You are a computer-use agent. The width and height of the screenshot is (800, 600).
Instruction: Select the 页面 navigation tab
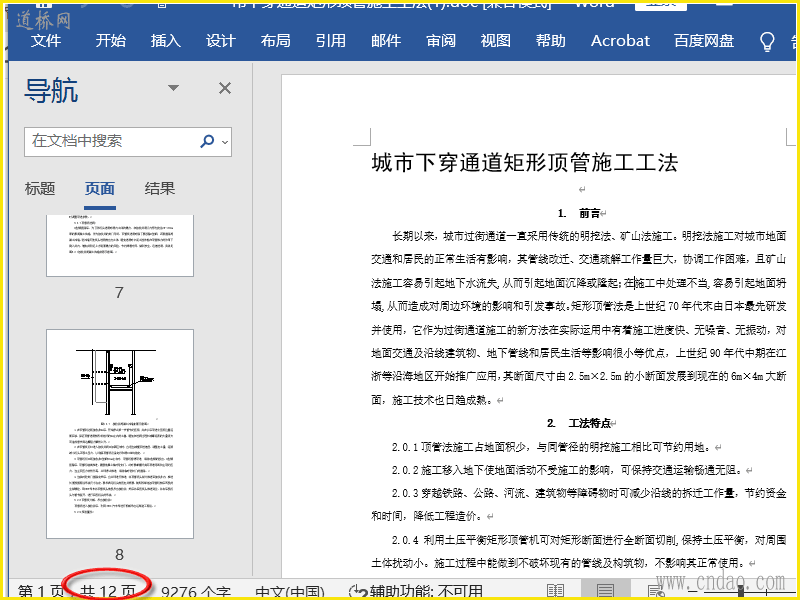[x=100, y=189]
